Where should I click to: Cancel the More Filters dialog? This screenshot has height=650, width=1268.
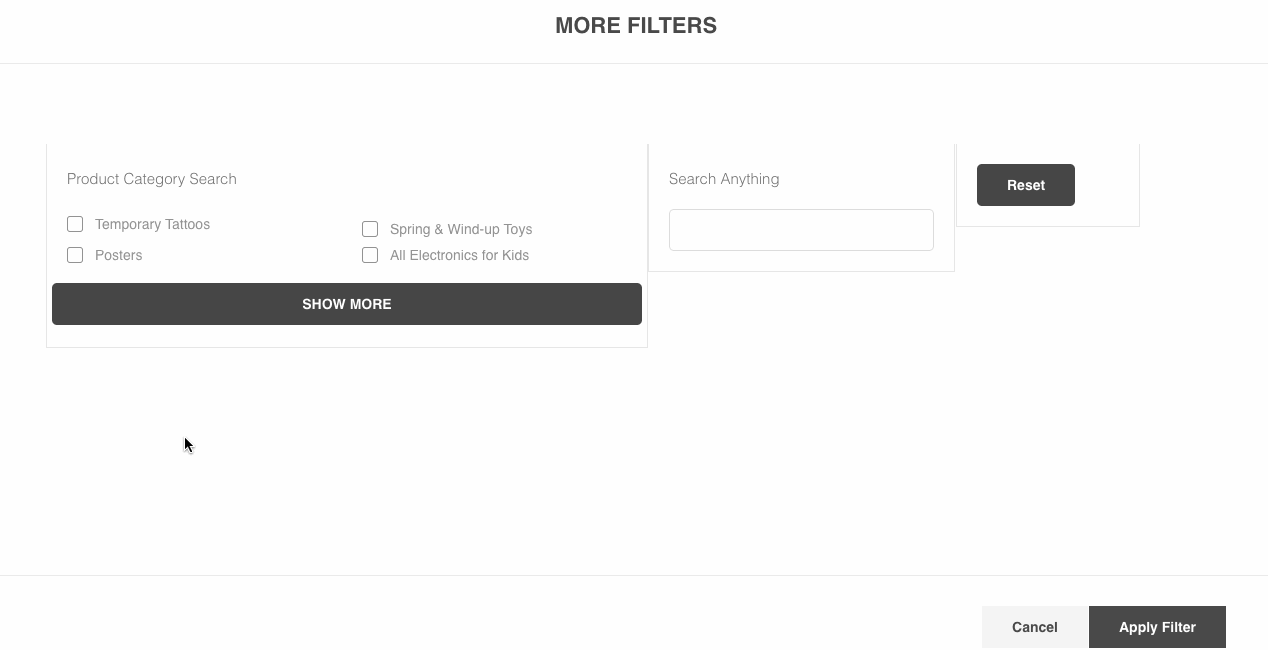coord(1034,627)
